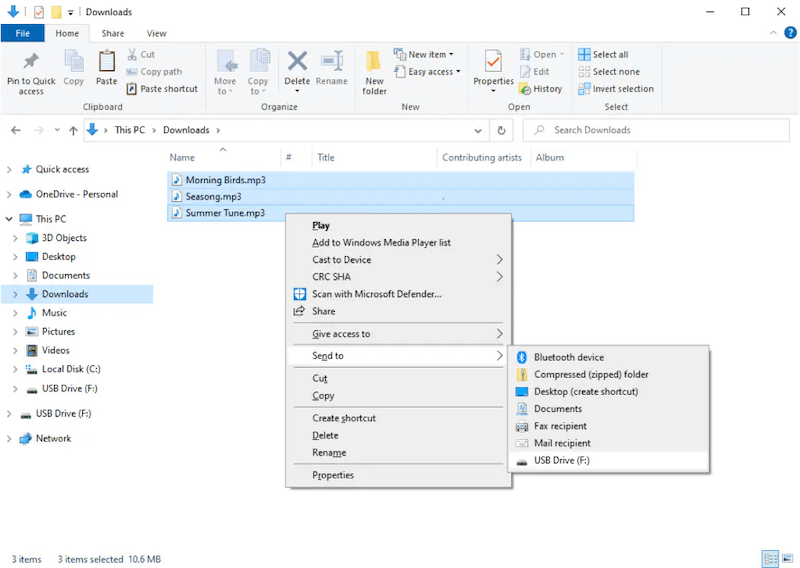
Task: Switch to large icons view in status bar
Action: pyautogui.click(x=785, y=559)
